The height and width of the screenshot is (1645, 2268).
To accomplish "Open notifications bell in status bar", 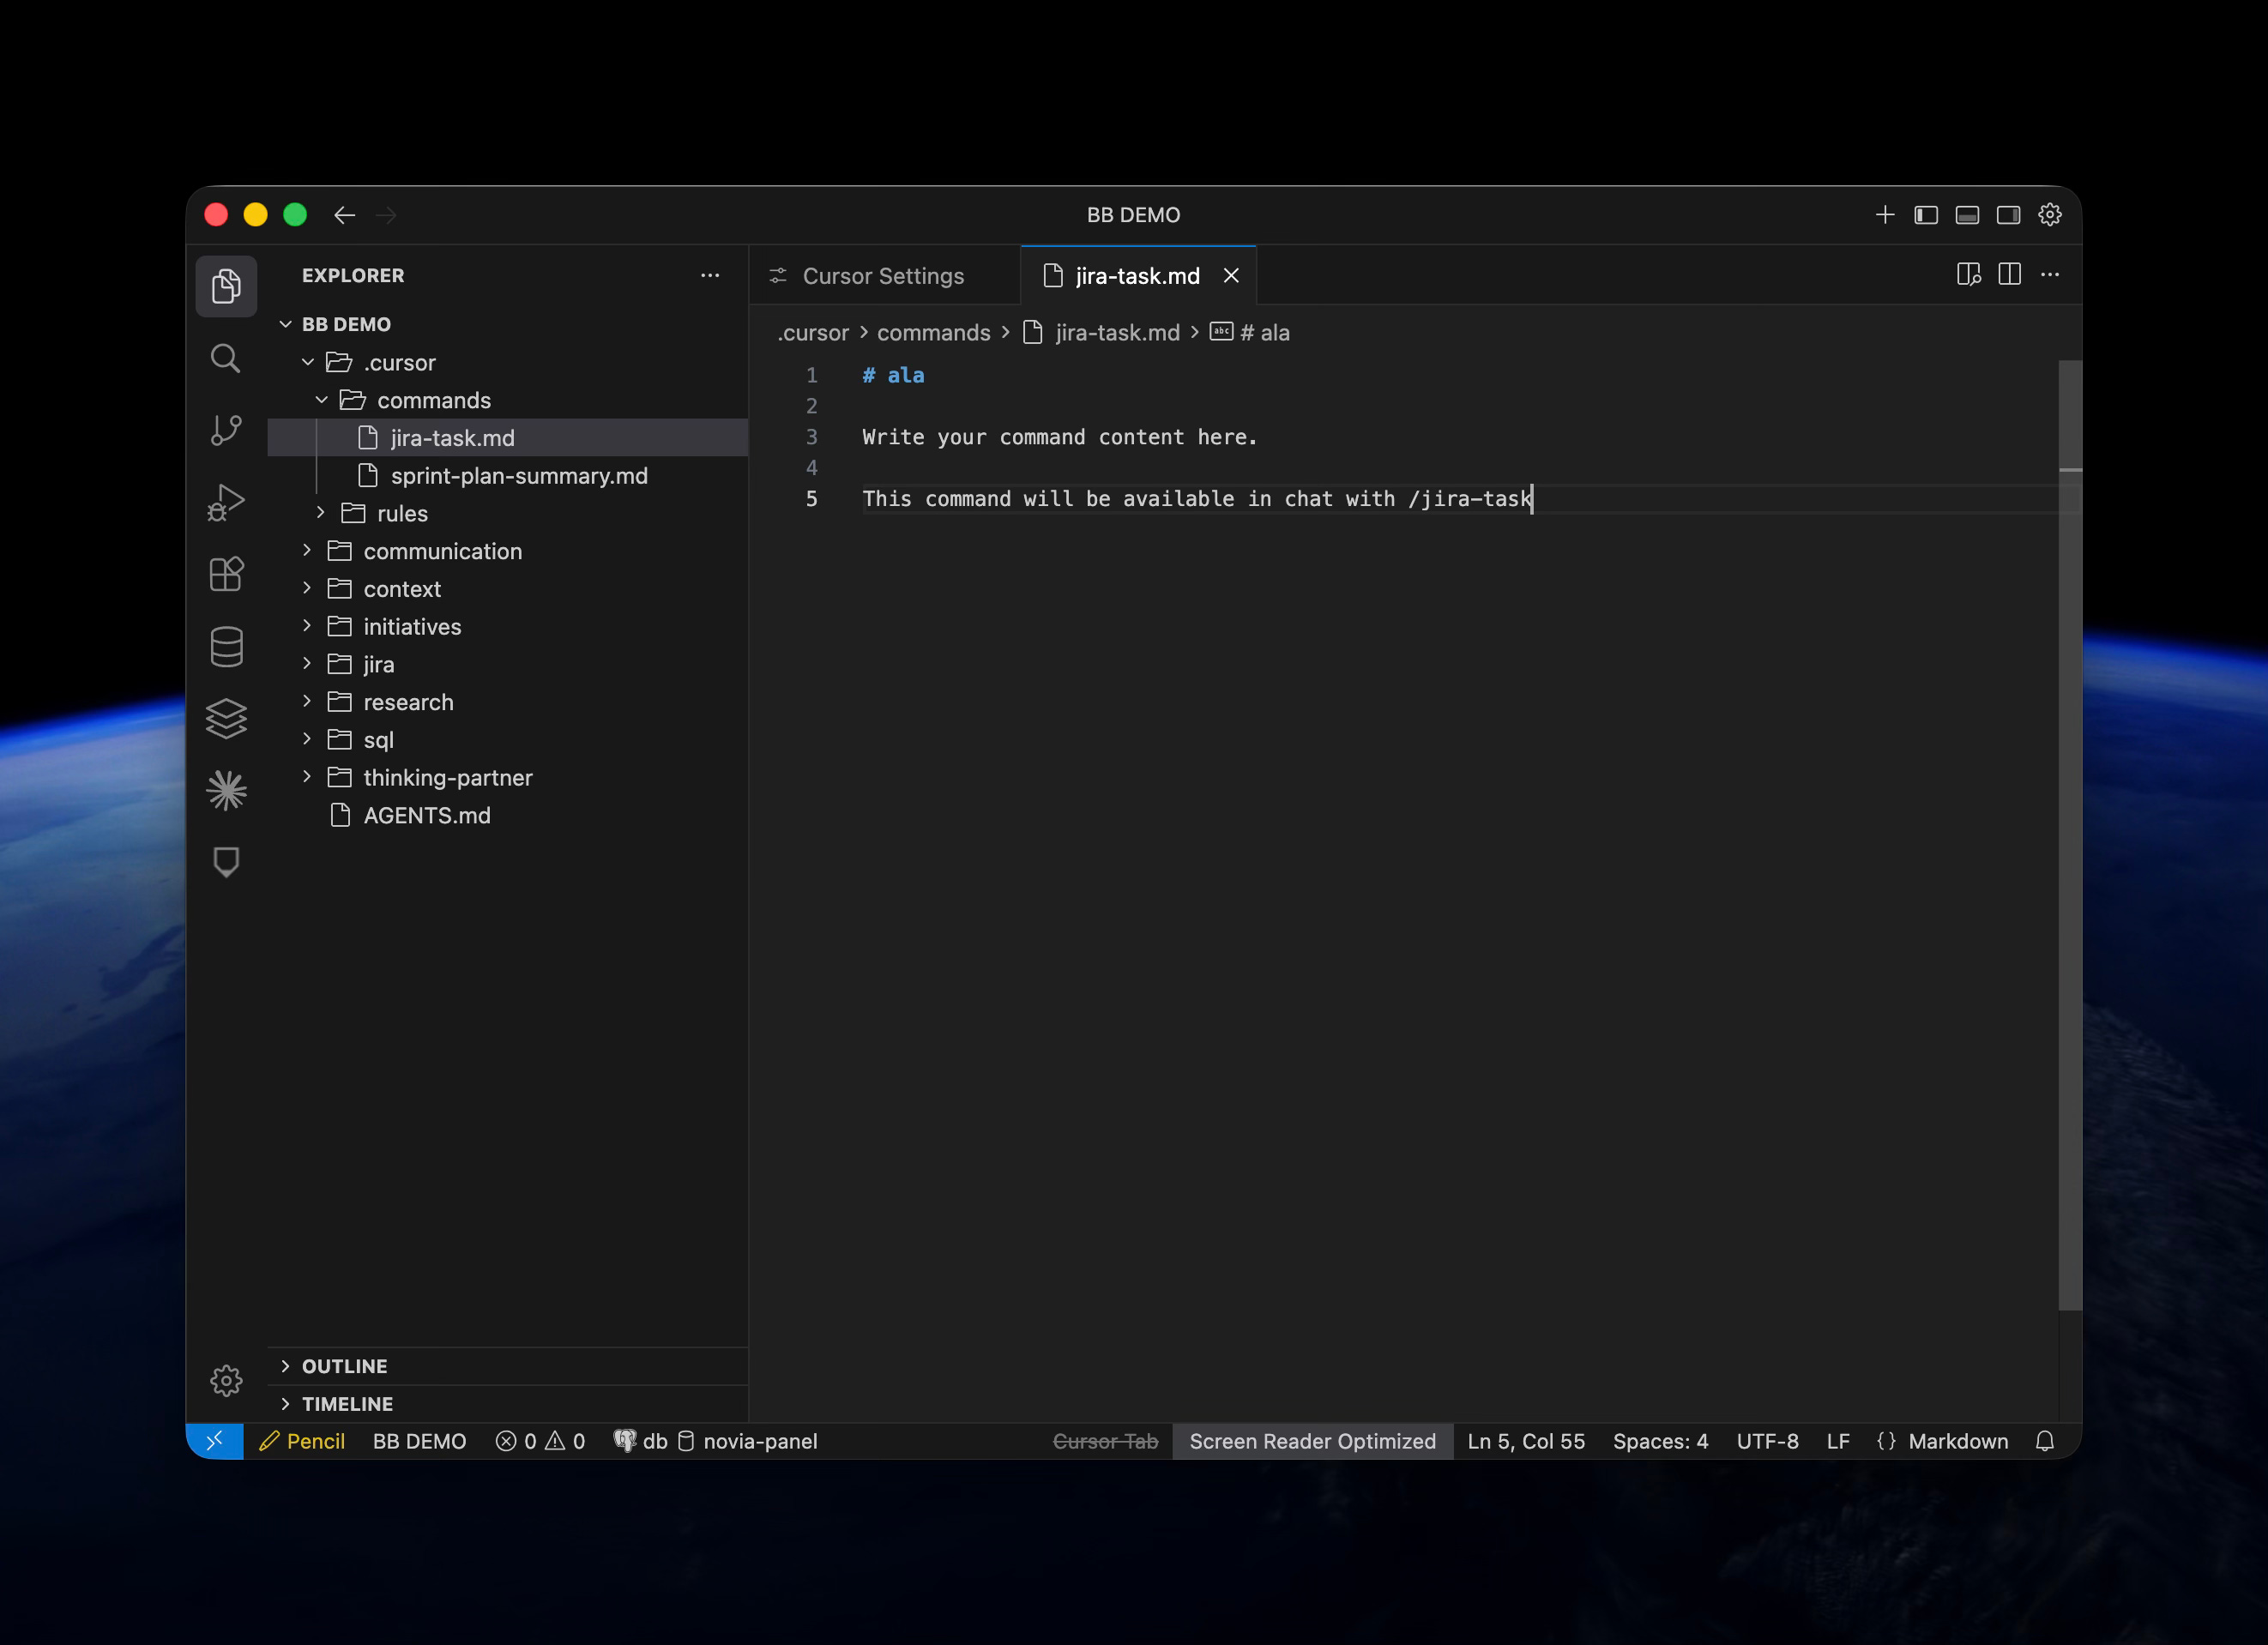I will point(2045,1441).
